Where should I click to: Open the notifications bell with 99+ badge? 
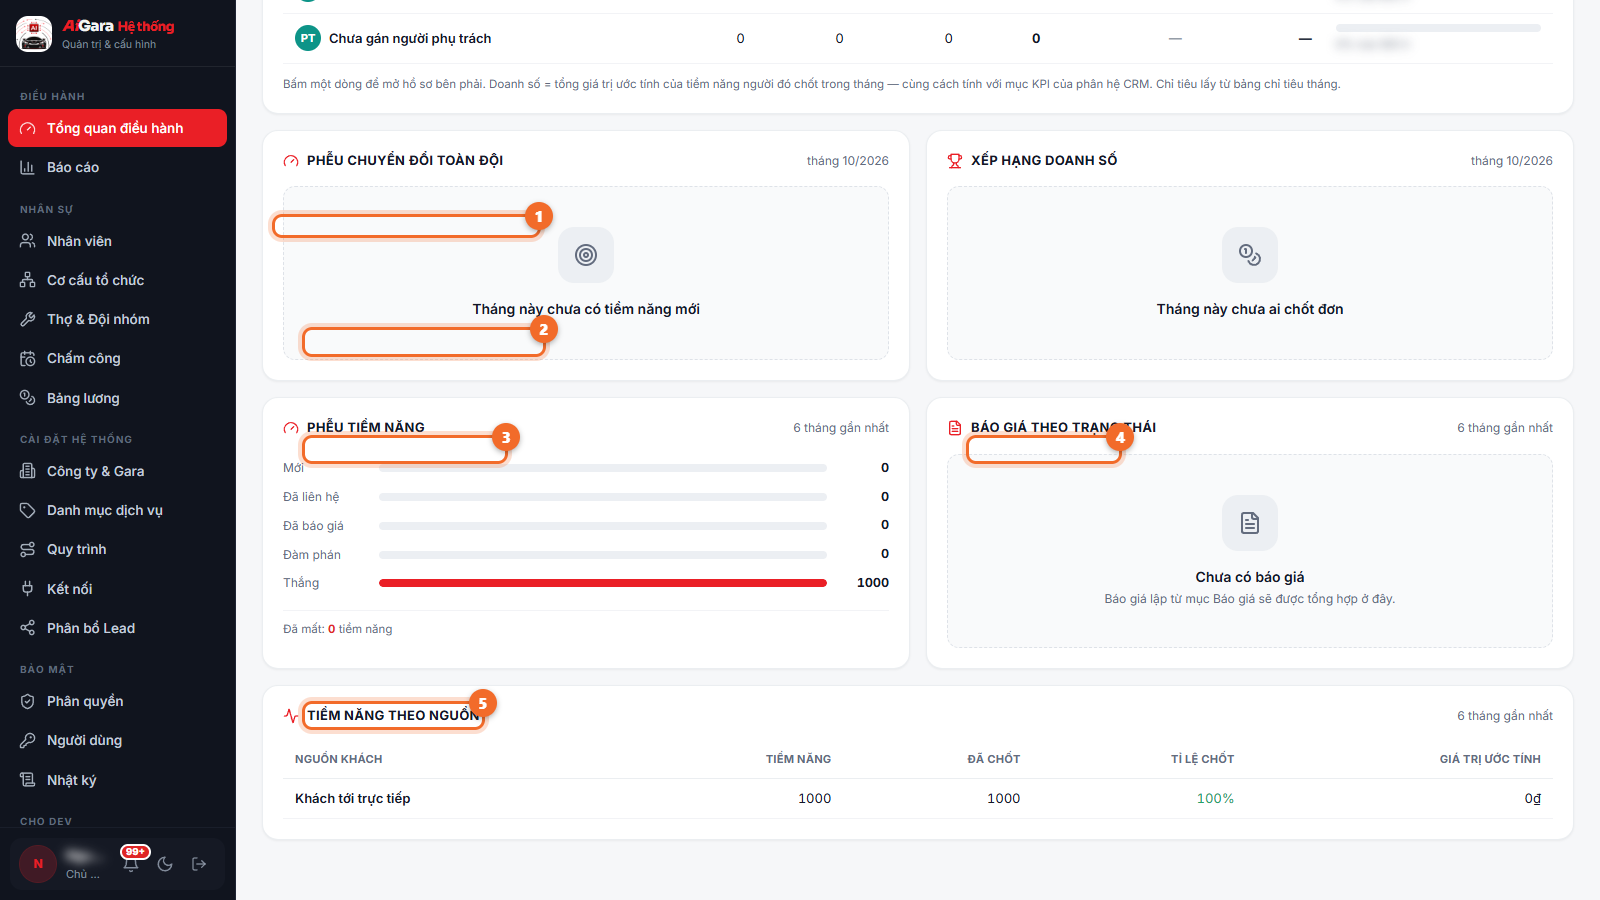pyautogui.click(x=131, y=864)
